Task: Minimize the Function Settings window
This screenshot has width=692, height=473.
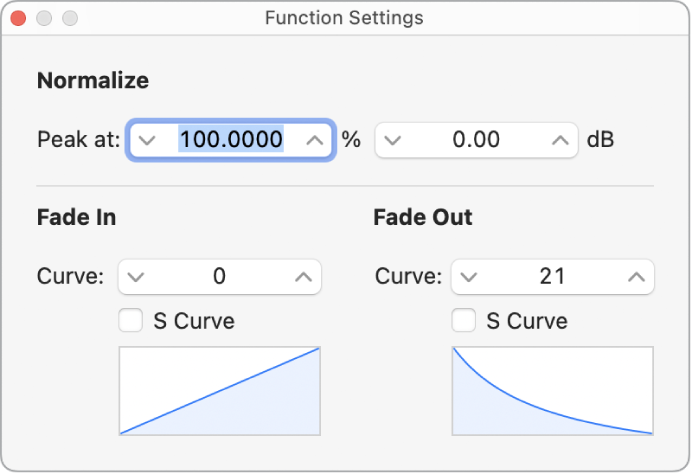Action: 44,18
